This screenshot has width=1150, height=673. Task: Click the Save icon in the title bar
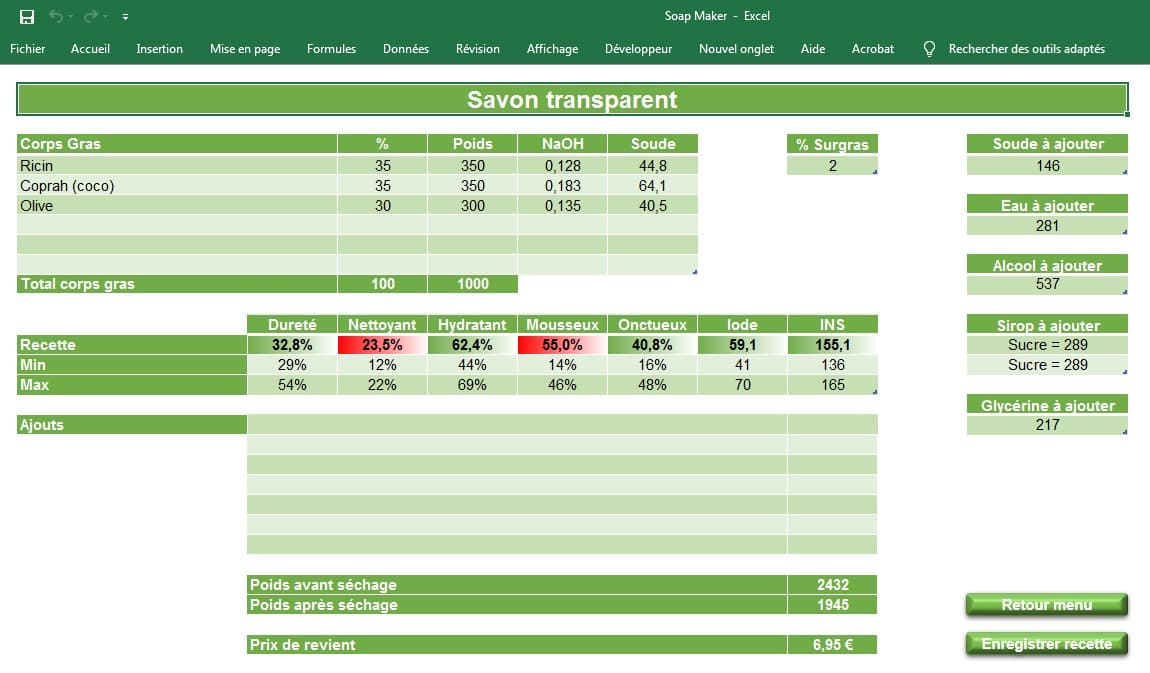point(27,16)
